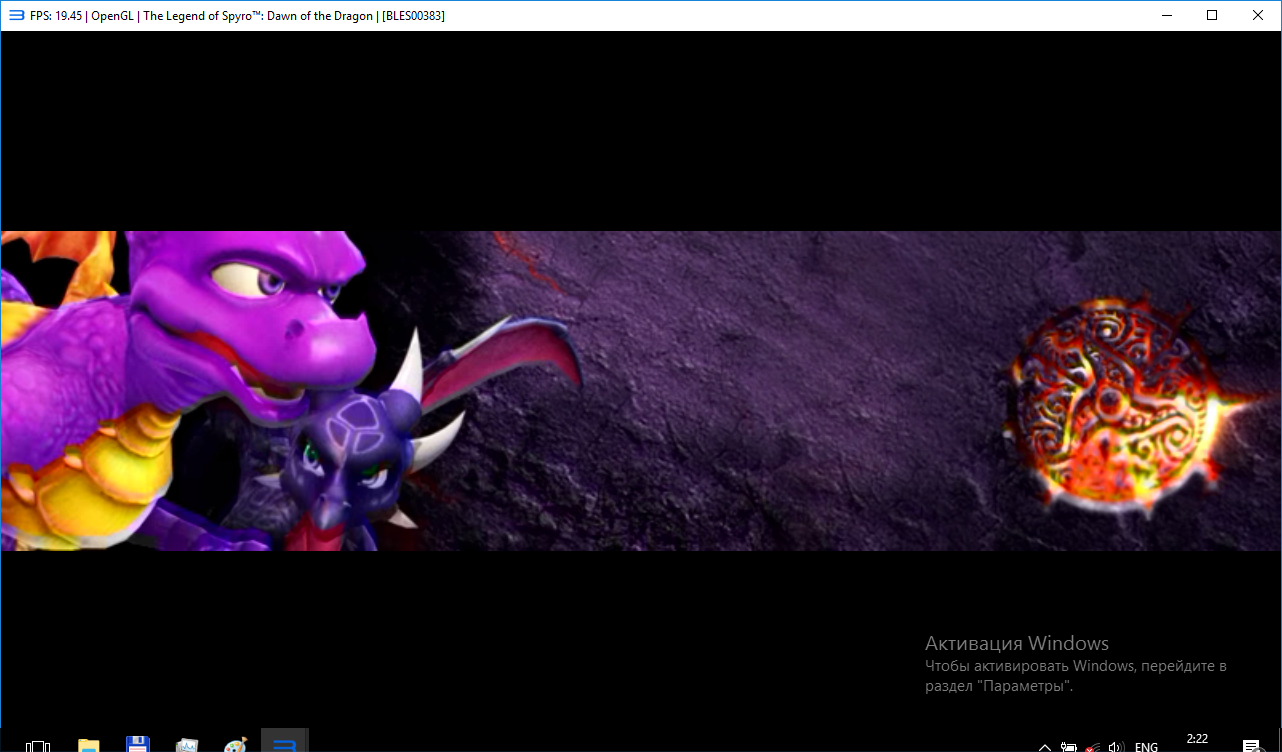Open the volume speaker tray icon
Screen dimensions: 1282x752
1116,746
